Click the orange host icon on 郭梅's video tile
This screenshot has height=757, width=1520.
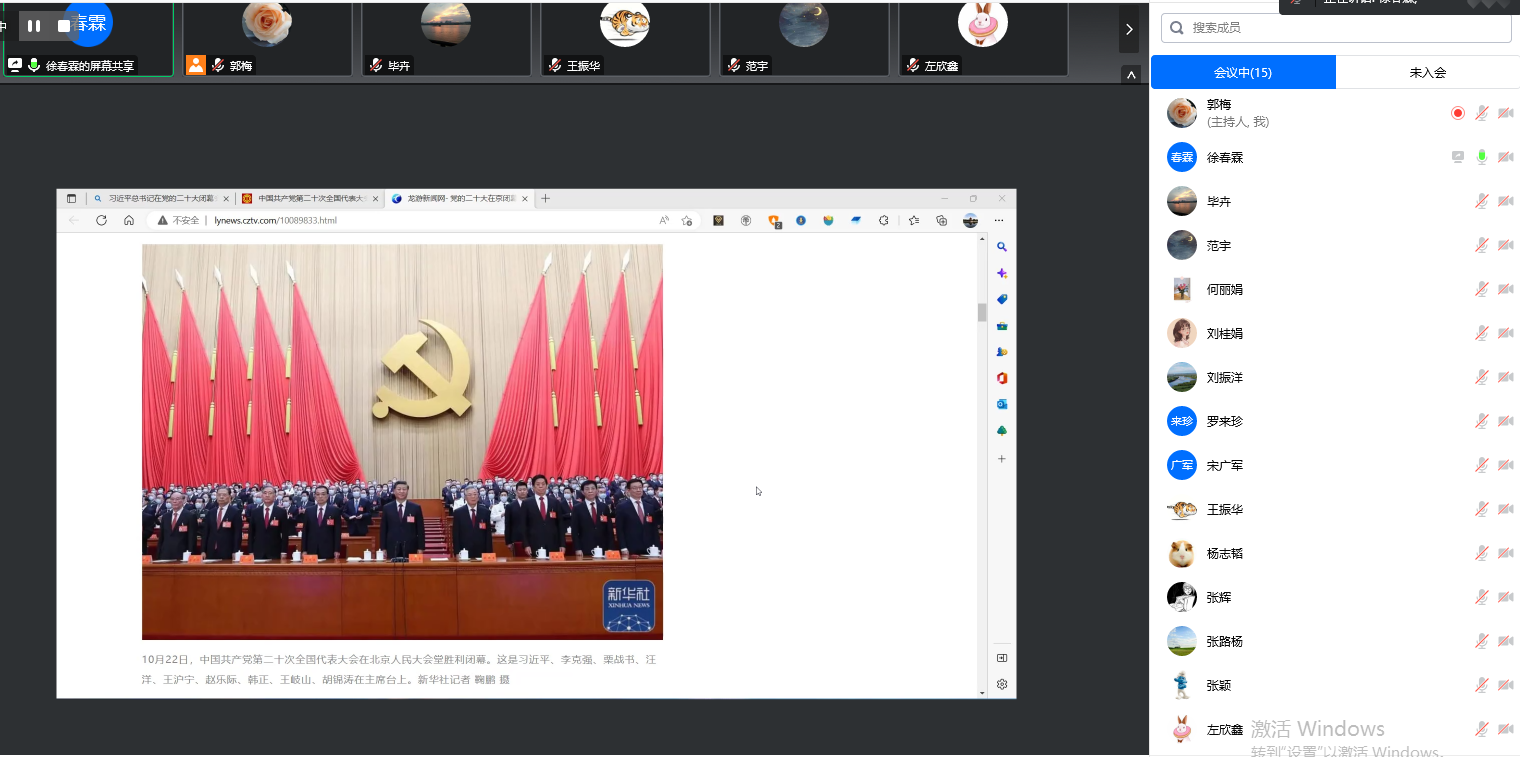196,65
